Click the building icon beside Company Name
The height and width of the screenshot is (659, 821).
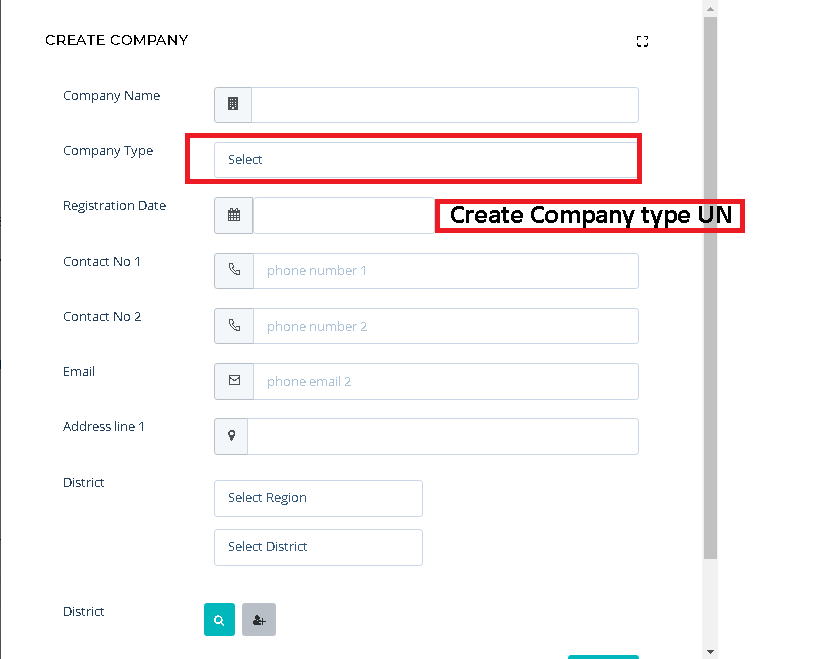pos(233,104)
